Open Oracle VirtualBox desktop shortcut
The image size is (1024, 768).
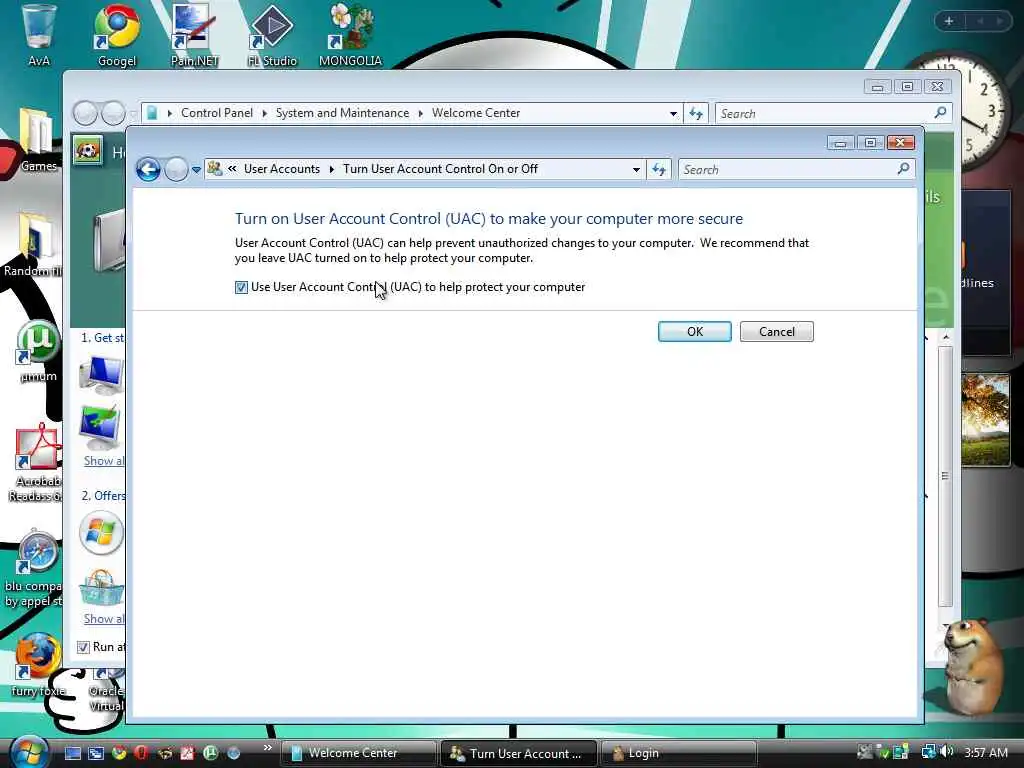(106, 692)
